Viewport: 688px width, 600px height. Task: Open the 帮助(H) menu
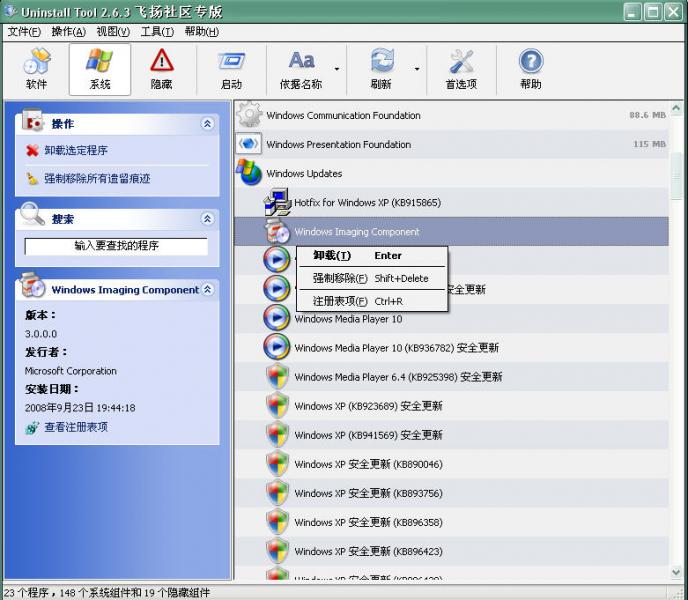coord(201,32)
